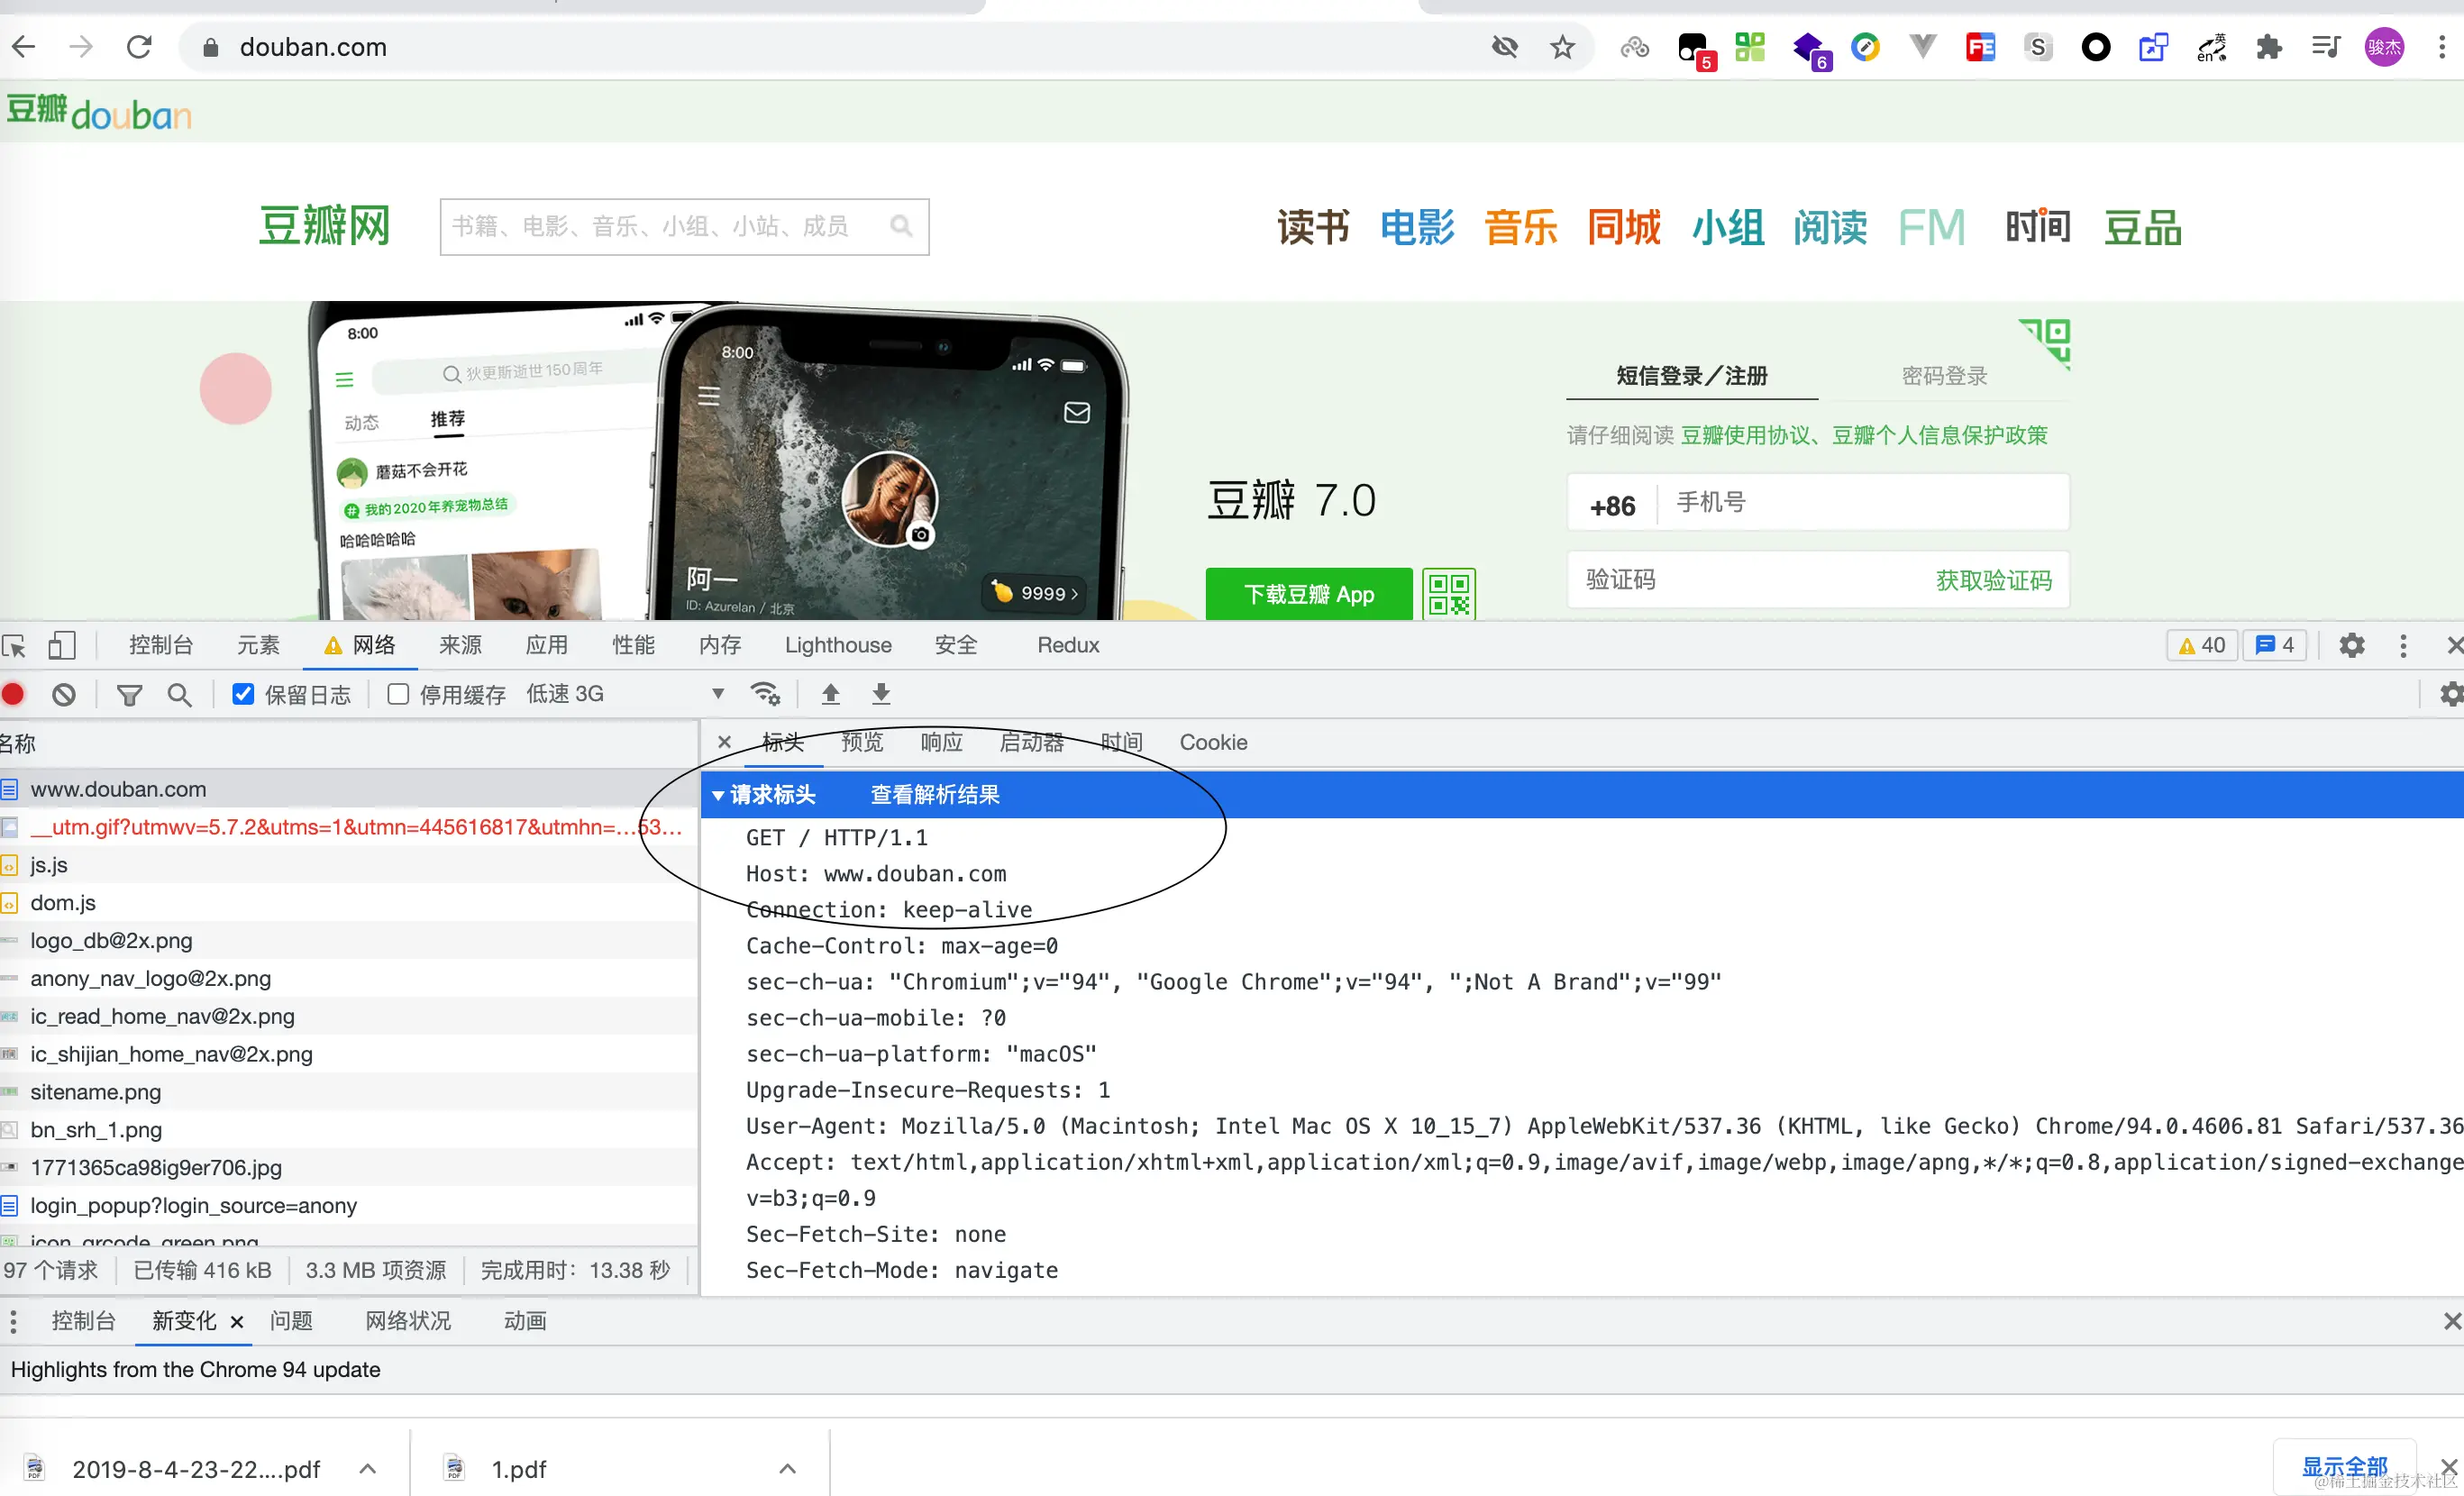The width and height of the screenshot is (2464, 1496).
Task: Uncheck the 保留日志 checkbox
Action: [x=243, y=694]
